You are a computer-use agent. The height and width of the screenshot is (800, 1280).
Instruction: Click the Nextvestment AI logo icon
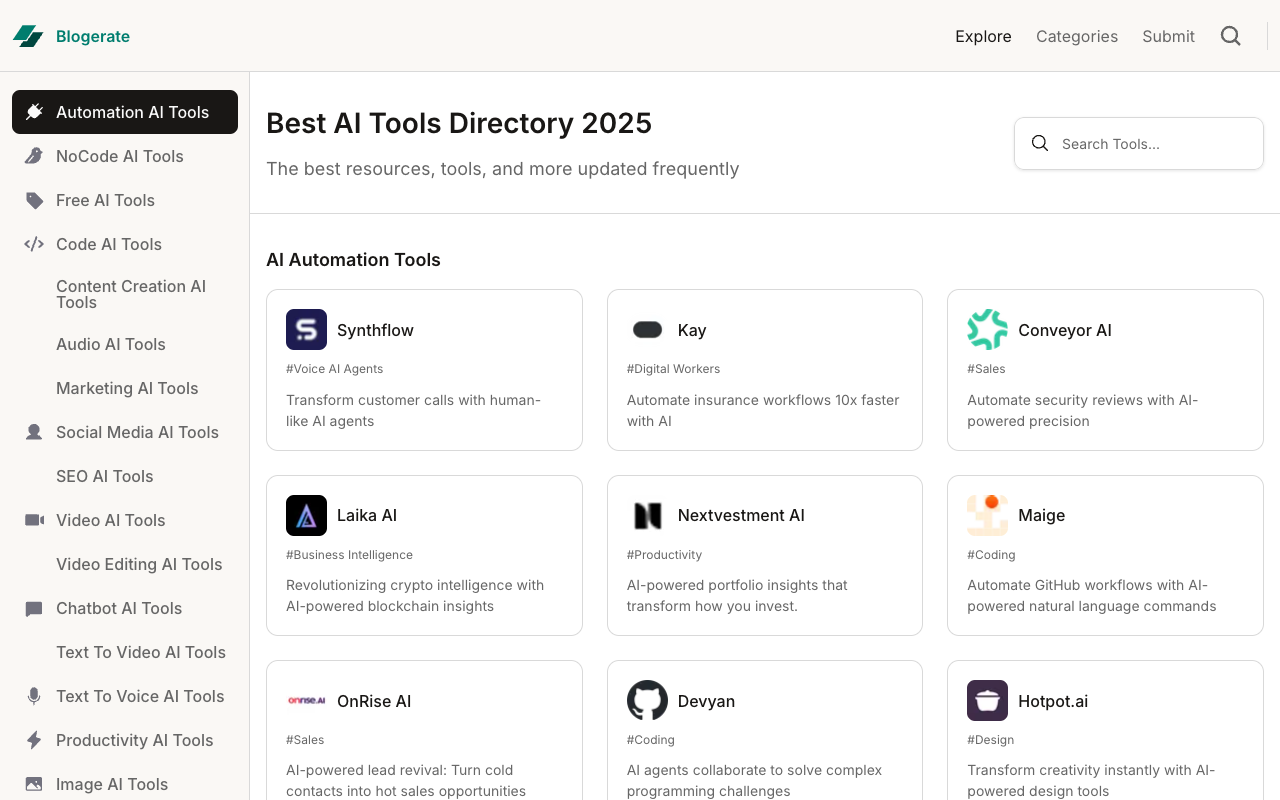[647, 515]
